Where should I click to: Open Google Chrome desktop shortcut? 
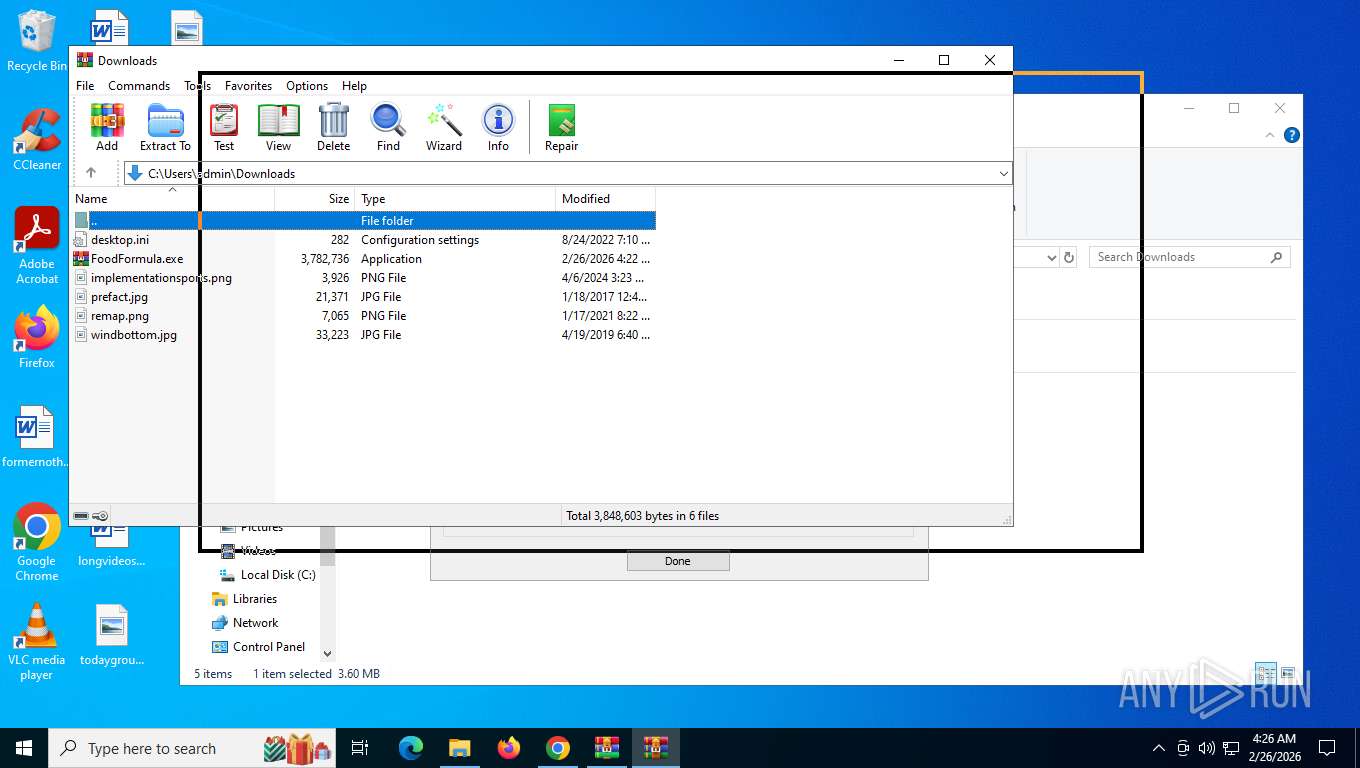click(37, 541)
